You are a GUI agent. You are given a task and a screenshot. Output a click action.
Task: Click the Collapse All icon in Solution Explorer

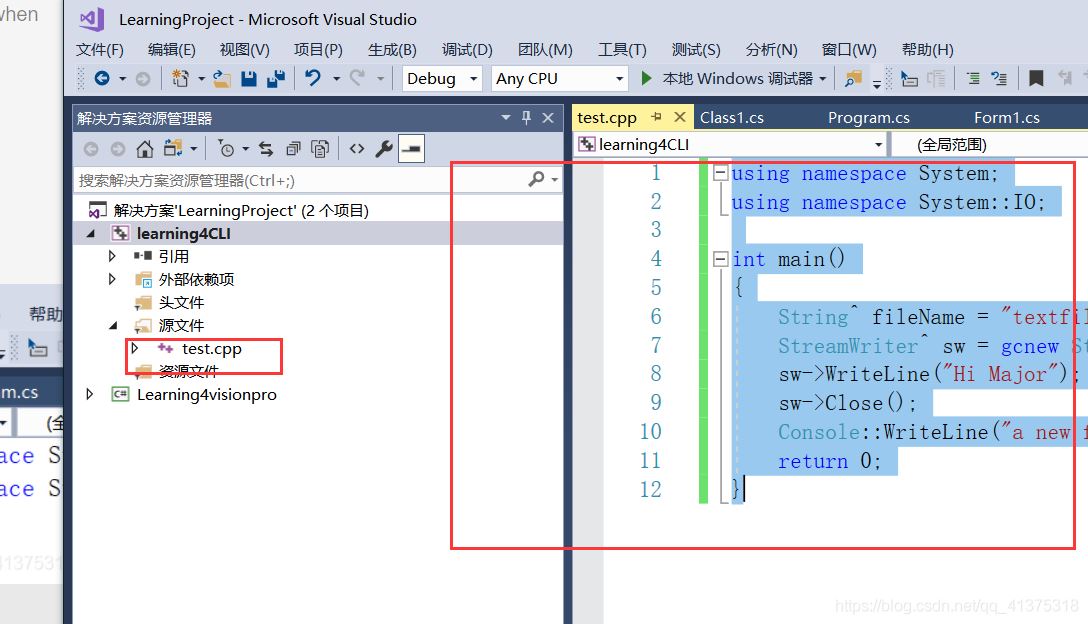pyautogui.click(x=294, y=149)
